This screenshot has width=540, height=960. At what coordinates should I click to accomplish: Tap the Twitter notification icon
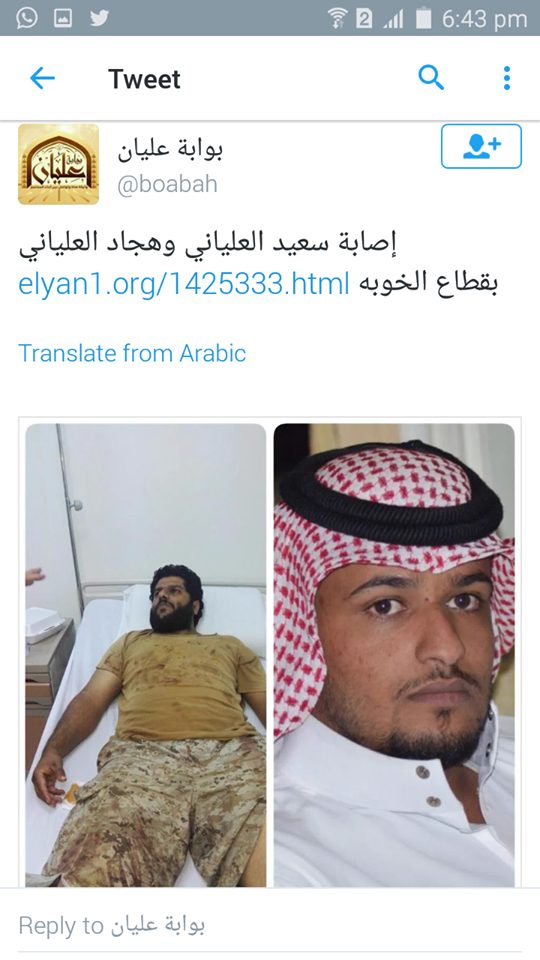99,18
